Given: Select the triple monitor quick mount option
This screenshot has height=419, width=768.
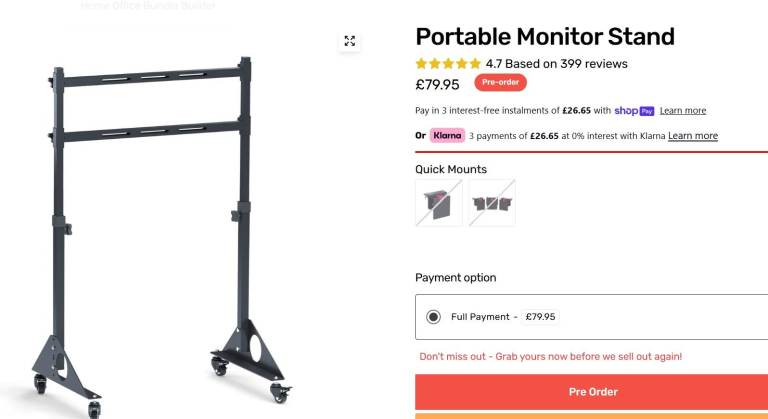Looking at the screenshot, I should tap(492, 203).
